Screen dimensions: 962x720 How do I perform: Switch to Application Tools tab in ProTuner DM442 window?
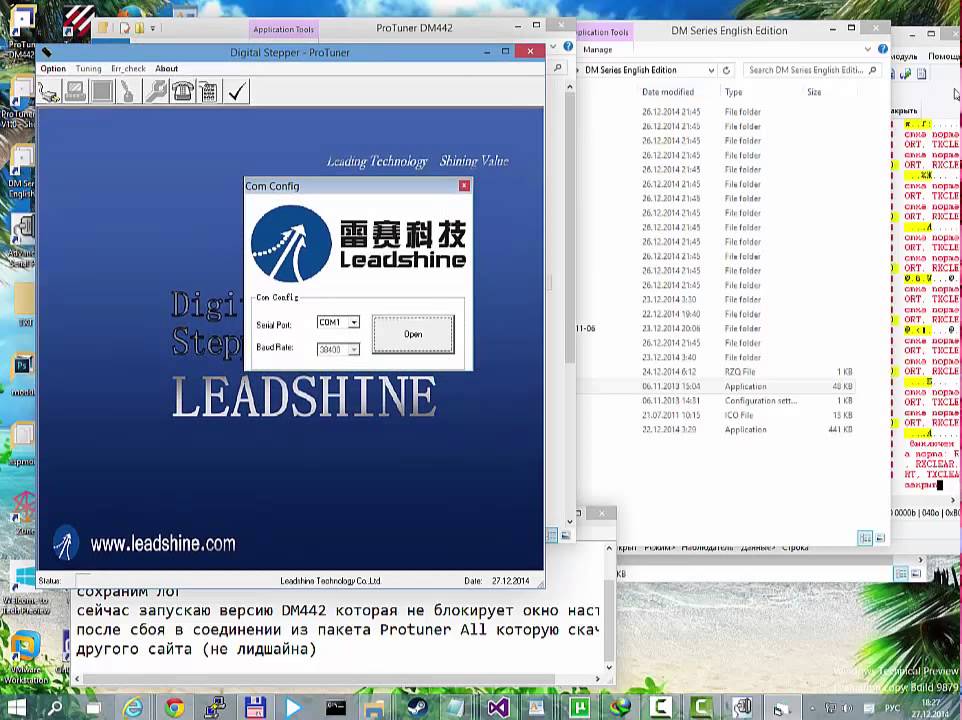click(283, 29)
